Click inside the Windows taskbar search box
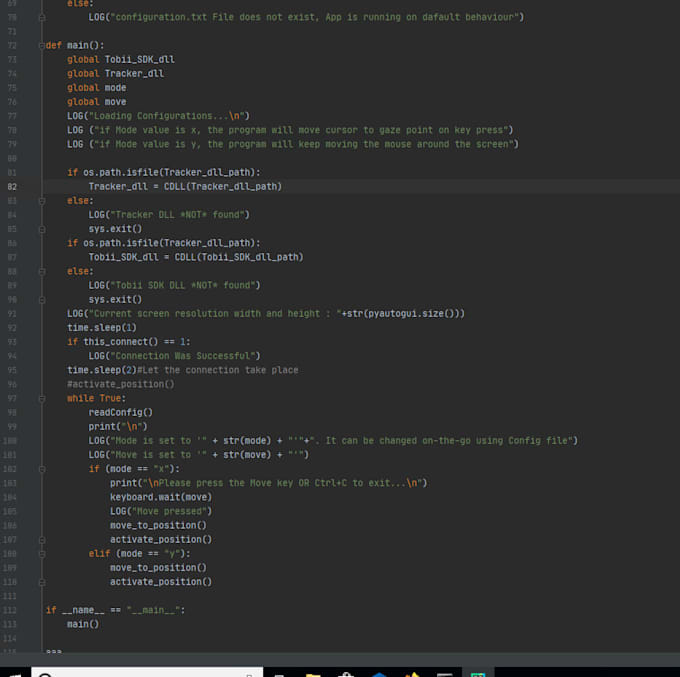Image resolution: width=680 pixels, height=677 pixels. tap(147, 672)
